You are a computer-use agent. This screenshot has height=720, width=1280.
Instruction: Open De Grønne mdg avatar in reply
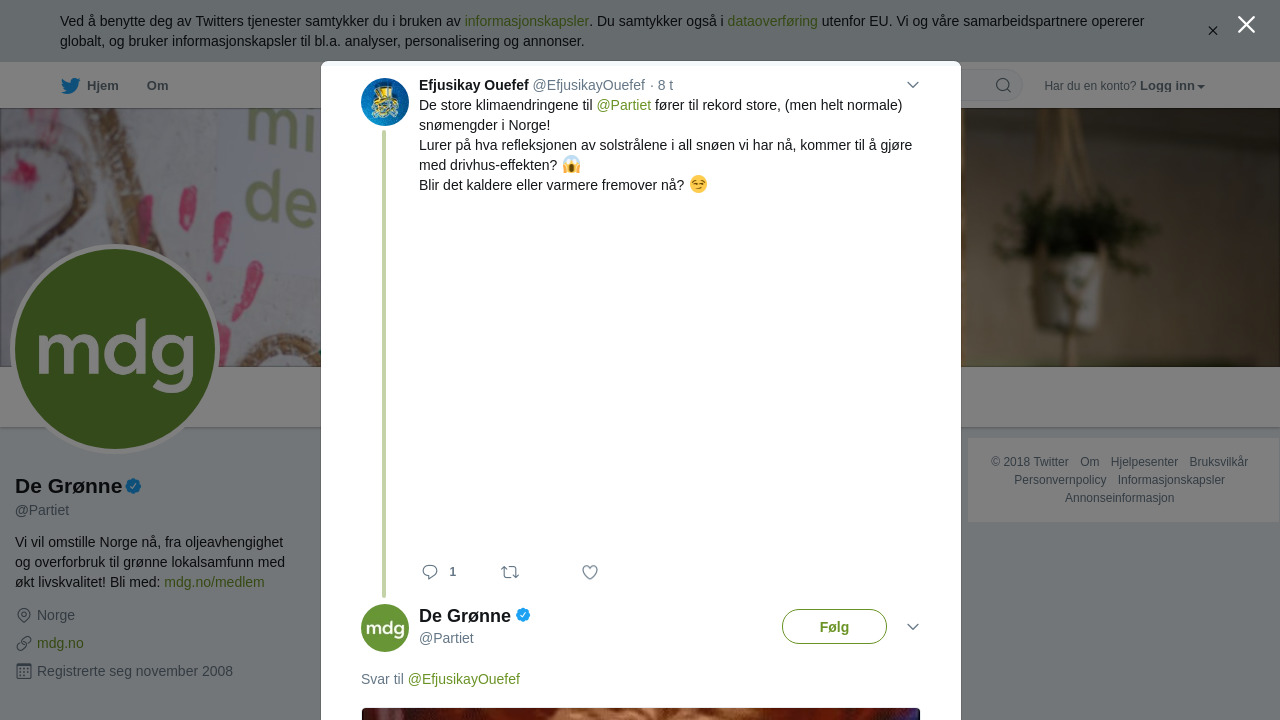point(385,628)
